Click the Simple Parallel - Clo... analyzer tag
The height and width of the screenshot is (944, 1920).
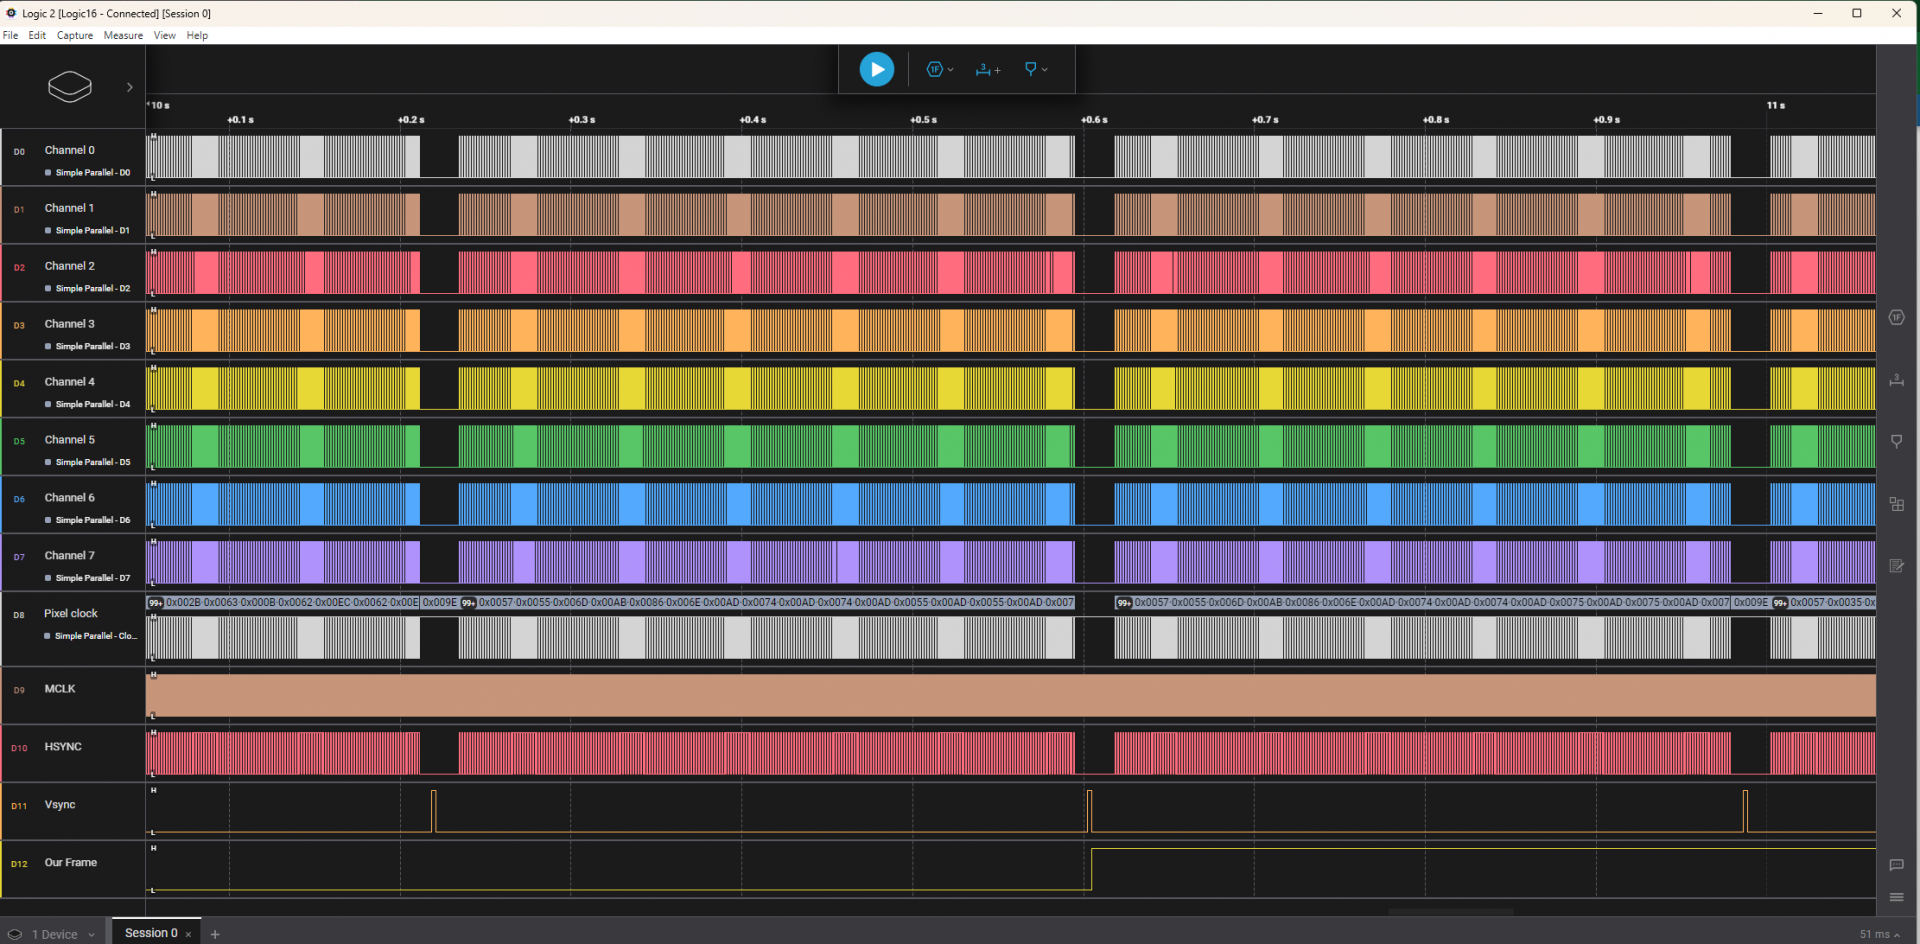91,636
